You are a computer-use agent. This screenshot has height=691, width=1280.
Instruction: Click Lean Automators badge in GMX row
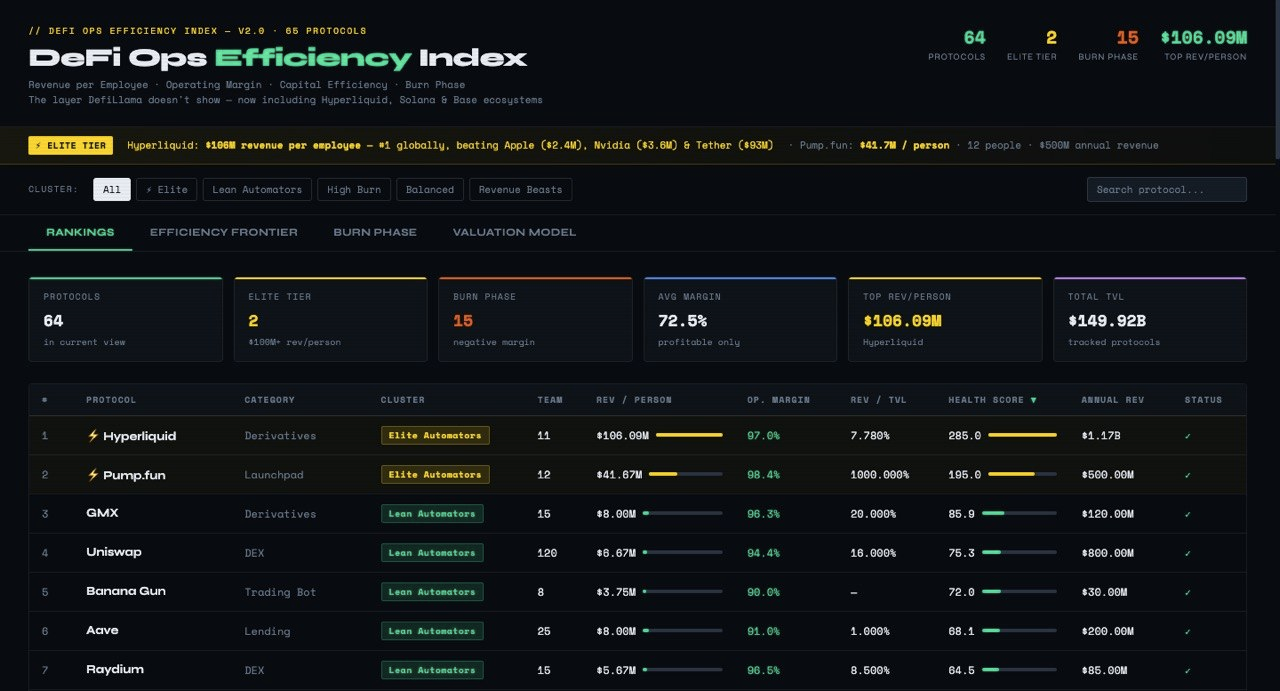432,513
